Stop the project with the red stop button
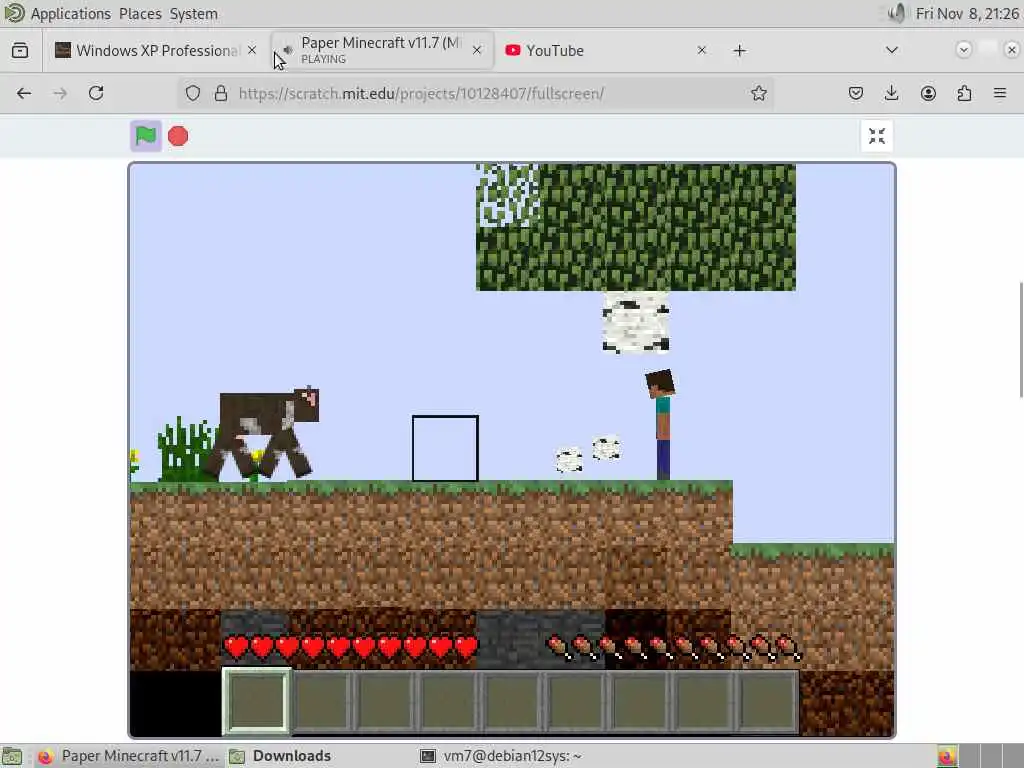Screen dimensions: 1024x768 [x=178, y=136]
